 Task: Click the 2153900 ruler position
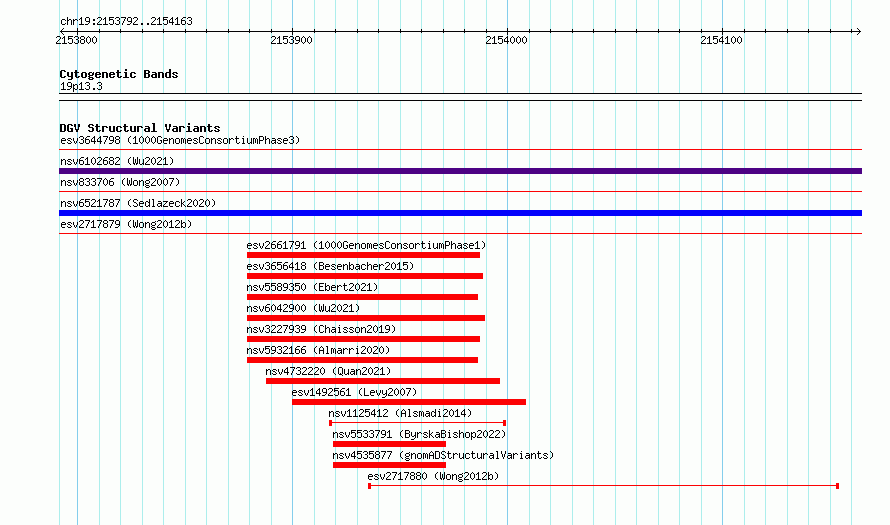(292, 40)
